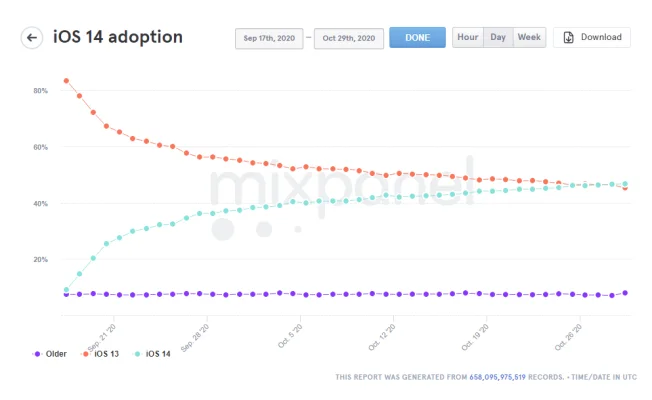The image size is (652, 400).
Task: Select first iOS 14 data point near 10%
Action: point(66,289)
